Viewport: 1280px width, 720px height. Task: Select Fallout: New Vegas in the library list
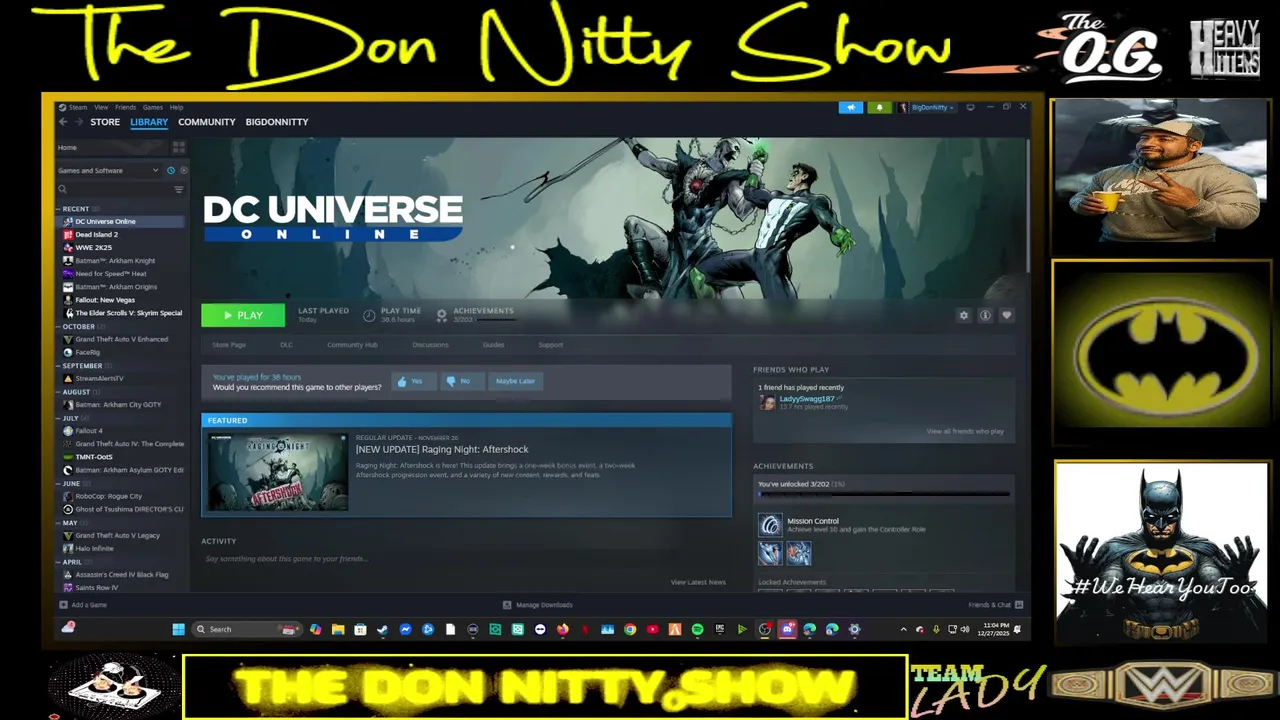pyautogui.click(x=120, y=299)
